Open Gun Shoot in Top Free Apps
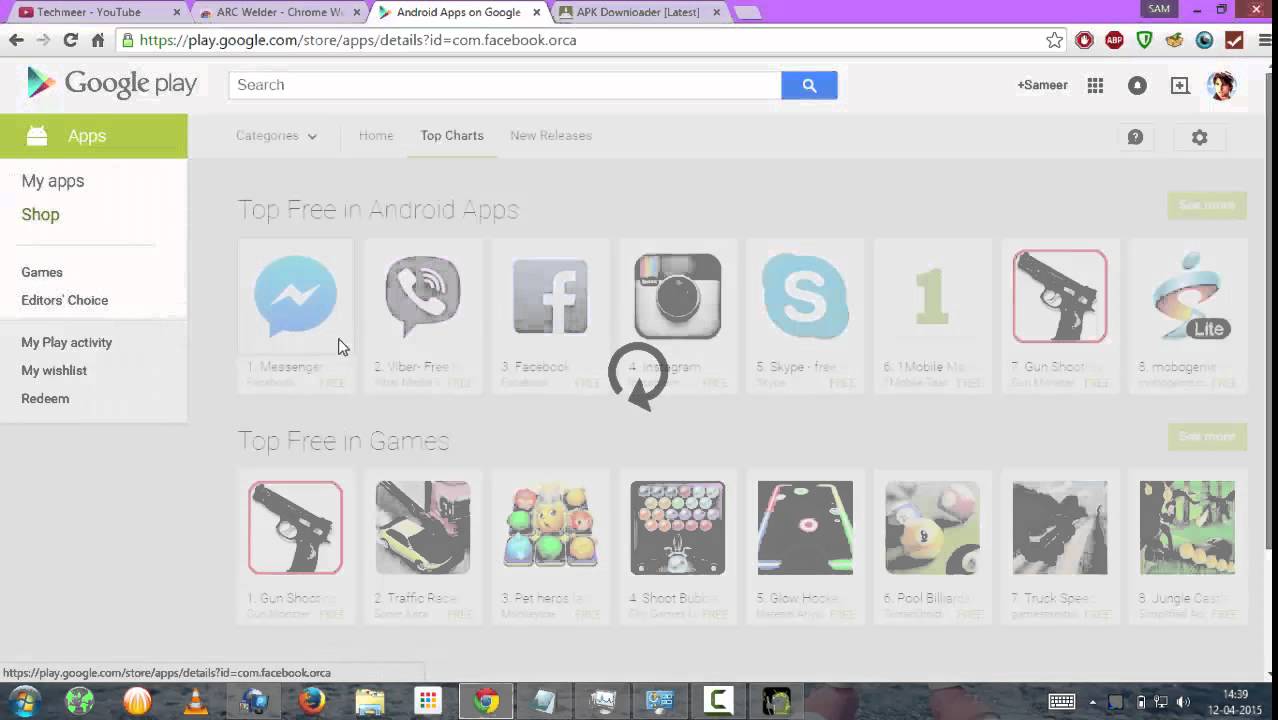Viewport: 1278px width, 720px height. click(x=1060, y=296)
